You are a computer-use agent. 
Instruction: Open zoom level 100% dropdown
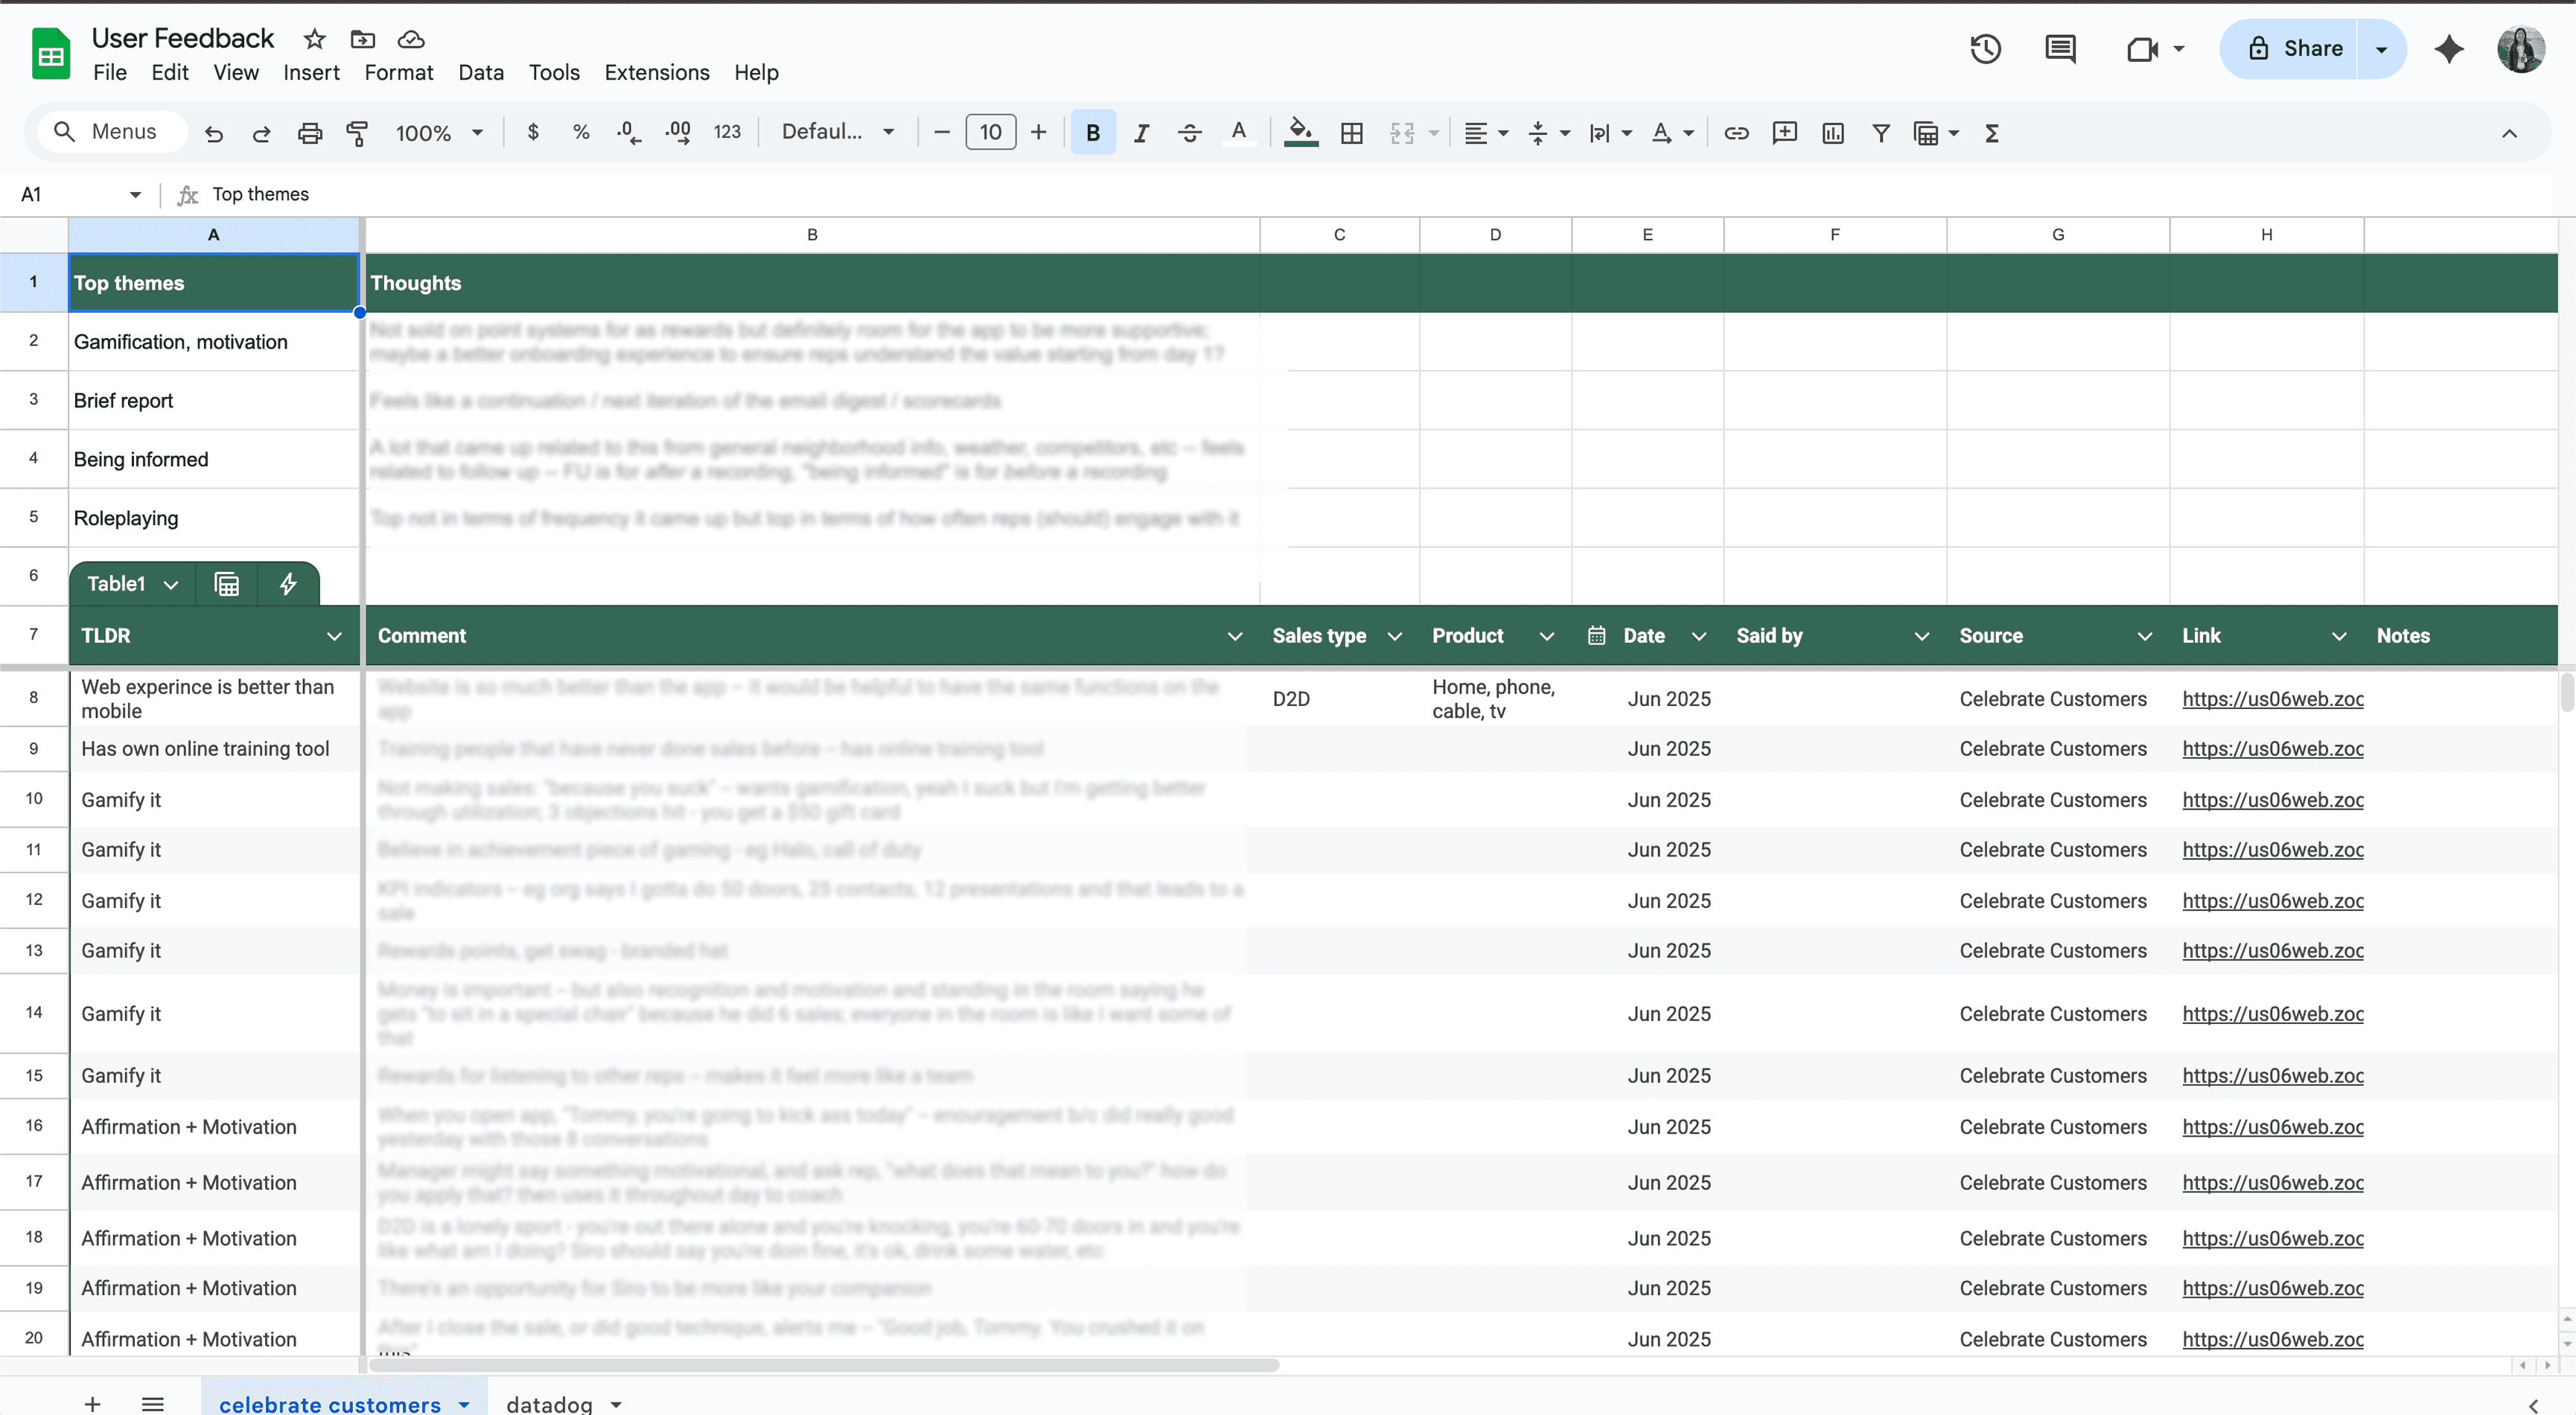(439, 133)
